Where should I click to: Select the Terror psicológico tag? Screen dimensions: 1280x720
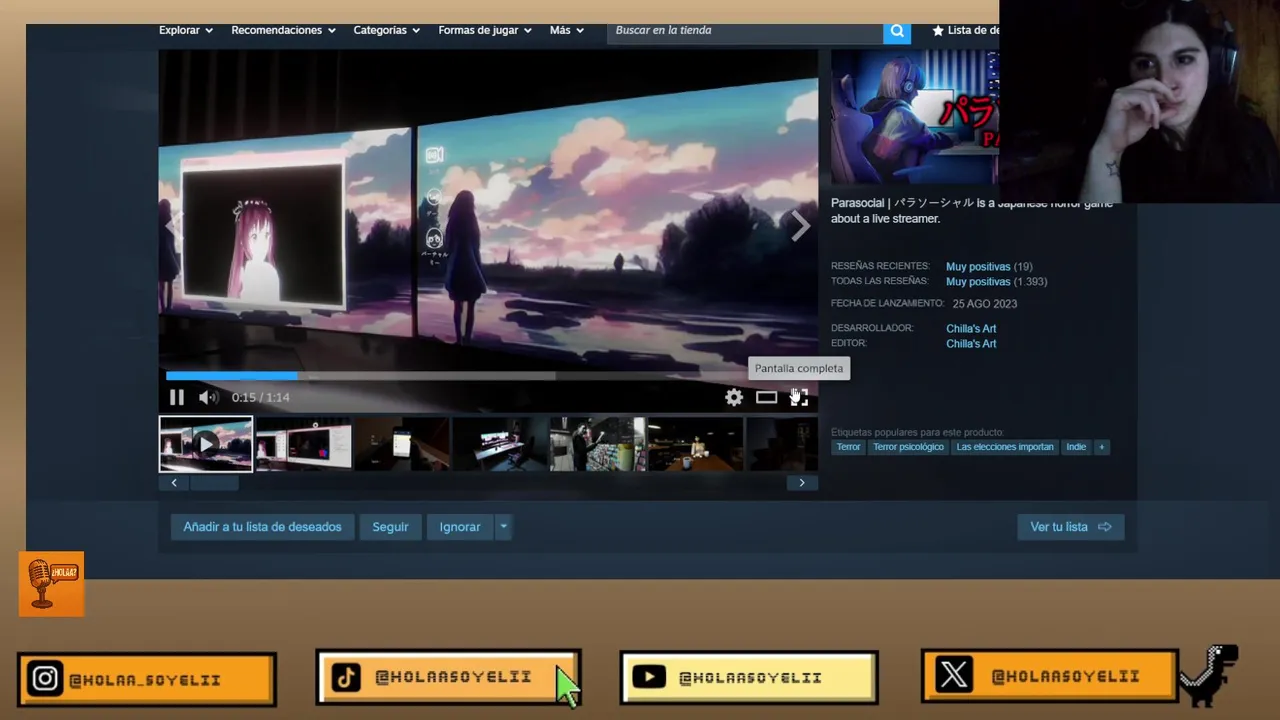click(x=908, y=447)
